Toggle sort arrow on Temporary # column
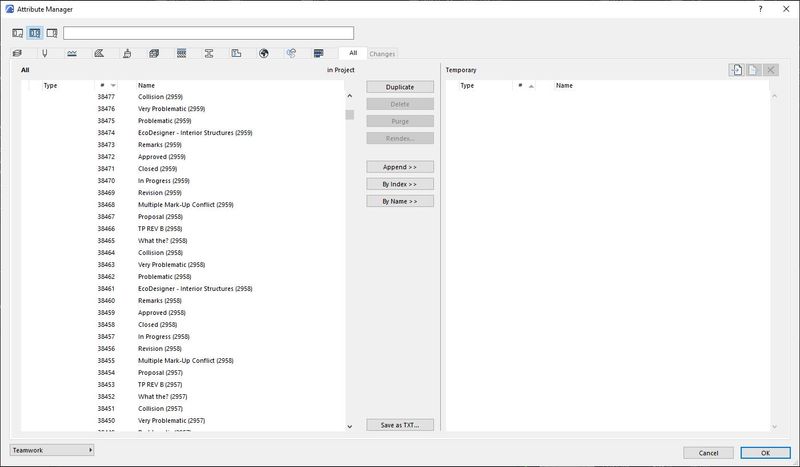 pyautogui.click(x=531, y=86)
